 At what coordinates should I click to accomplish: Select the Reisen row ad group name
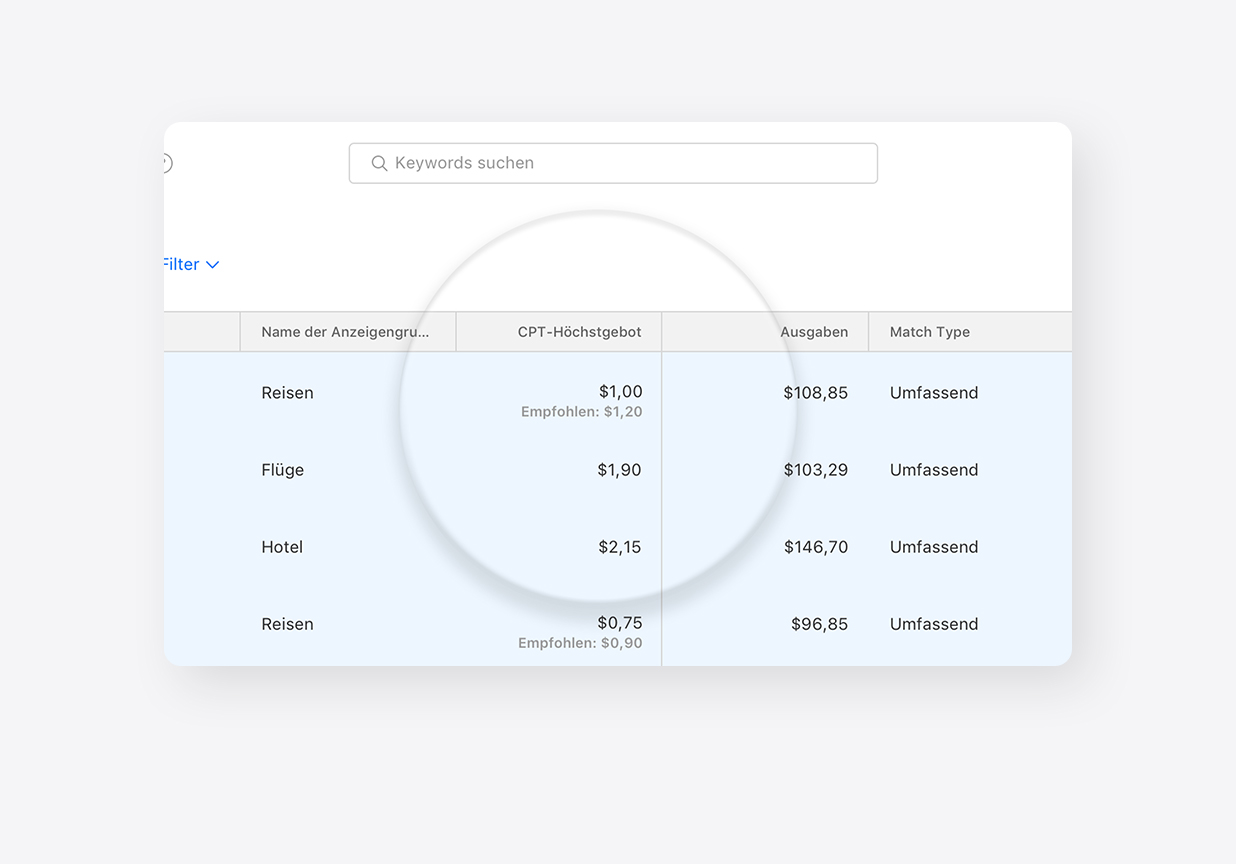tap(287, 393)
